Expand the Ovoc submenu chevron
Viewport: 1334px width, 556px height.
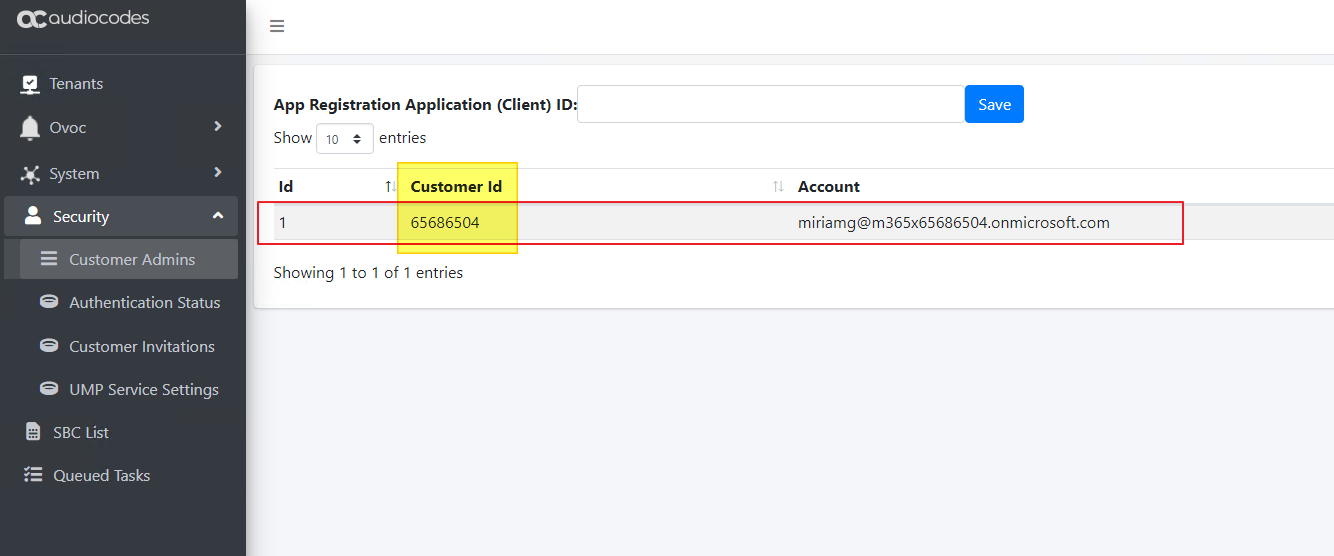[x=217, y=126]
